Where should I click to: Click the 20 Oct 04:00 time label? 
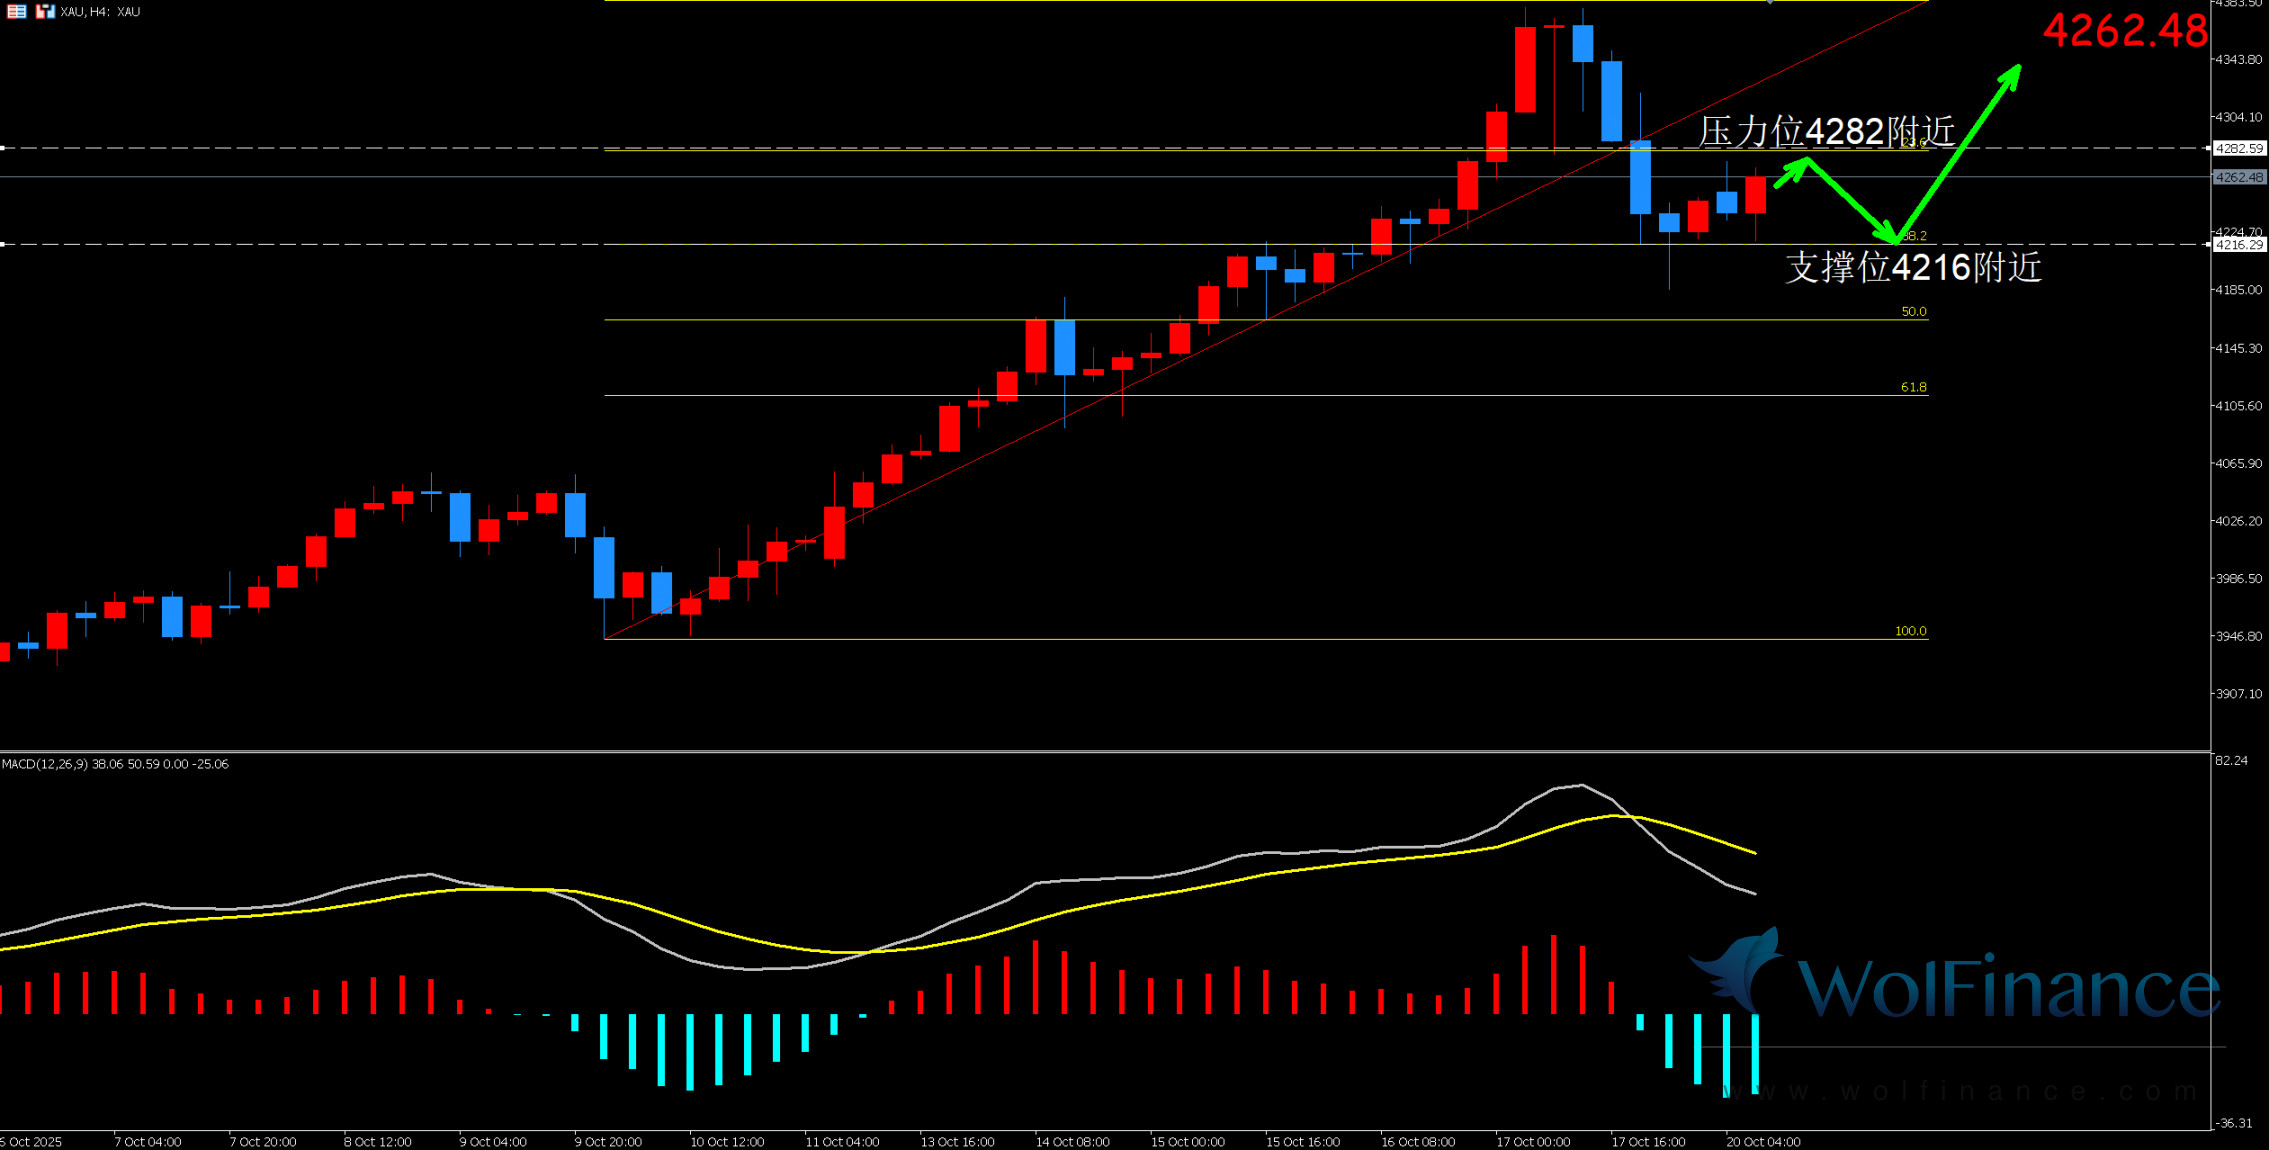pos(1763,1141)
